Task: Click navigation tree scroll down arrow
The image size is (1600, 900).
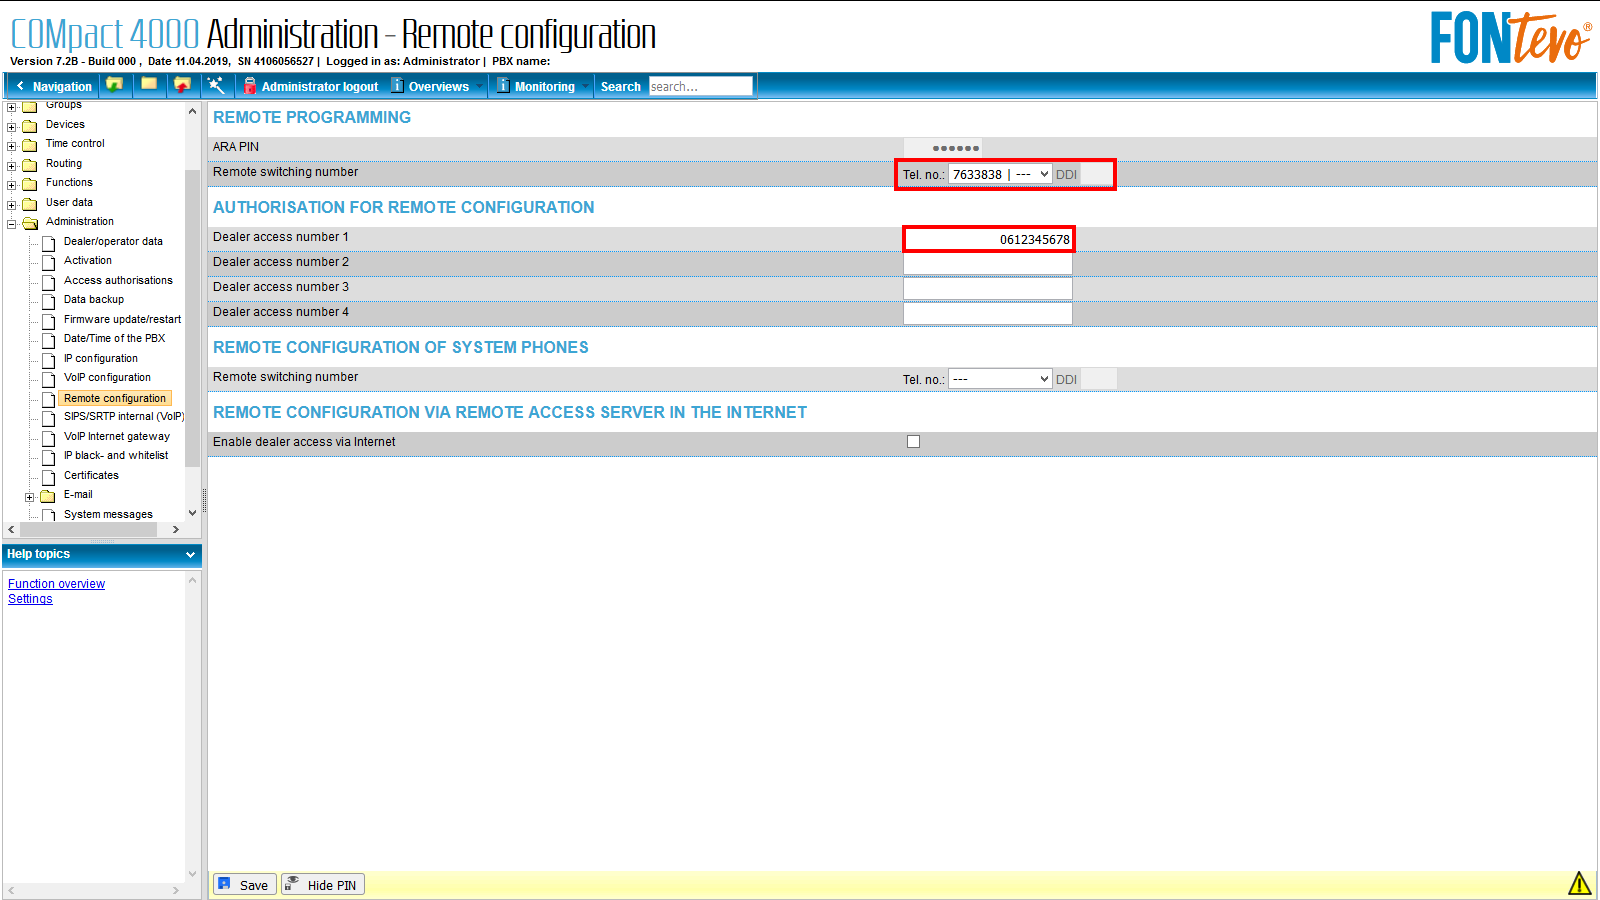Action: point(193,513)
